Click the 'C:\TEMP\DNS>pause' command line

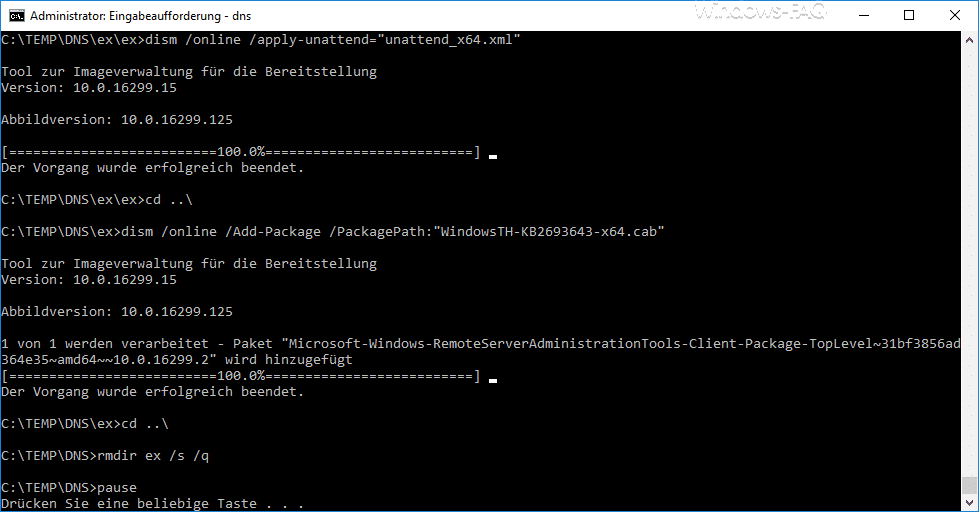pyautogui.click(x=69, y=487)
